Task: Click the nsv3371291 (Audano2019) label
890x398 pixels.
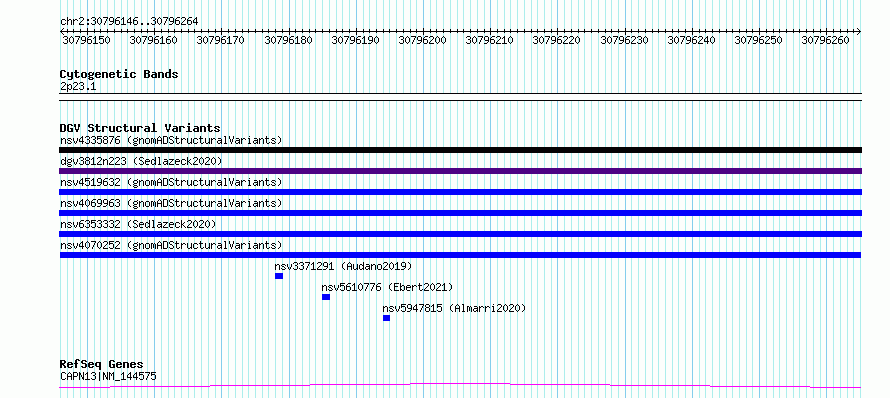Action: click(x=343, y=266)
